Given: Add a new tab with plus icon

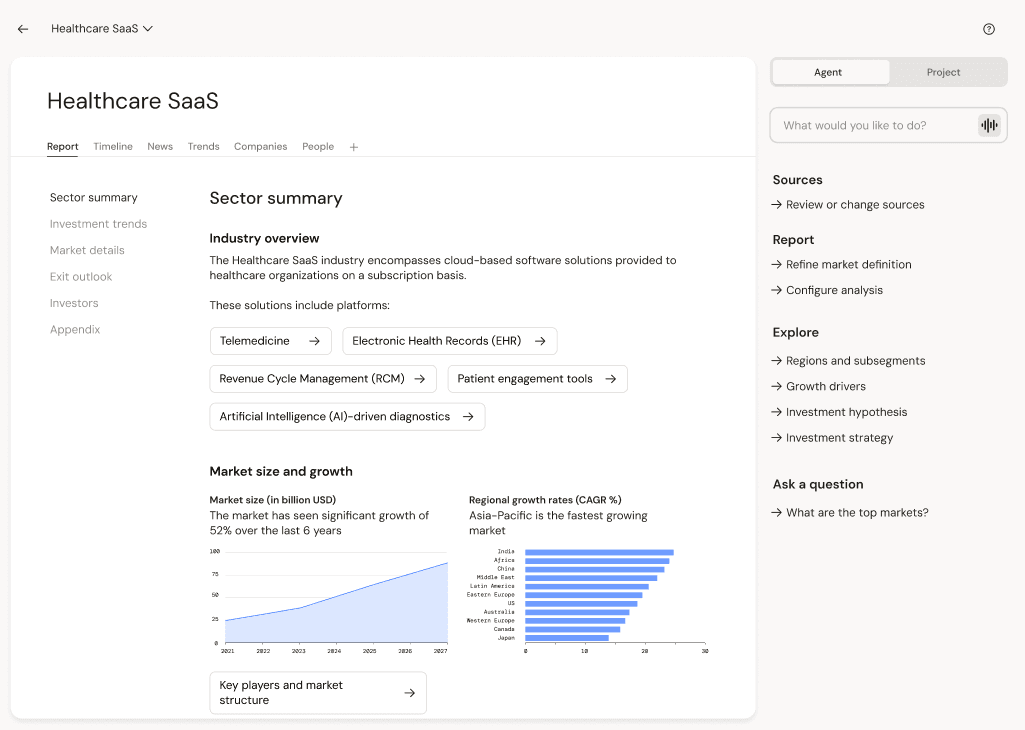Looking at the screenshot, I should [x=354, y=147].
